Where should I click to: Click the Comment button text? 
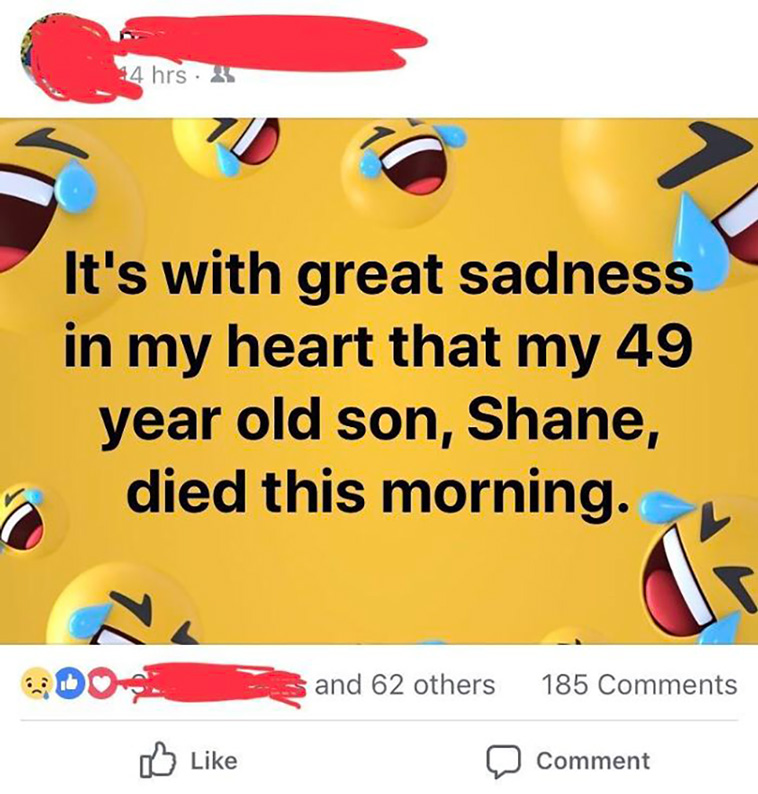(x=593, y=761)
